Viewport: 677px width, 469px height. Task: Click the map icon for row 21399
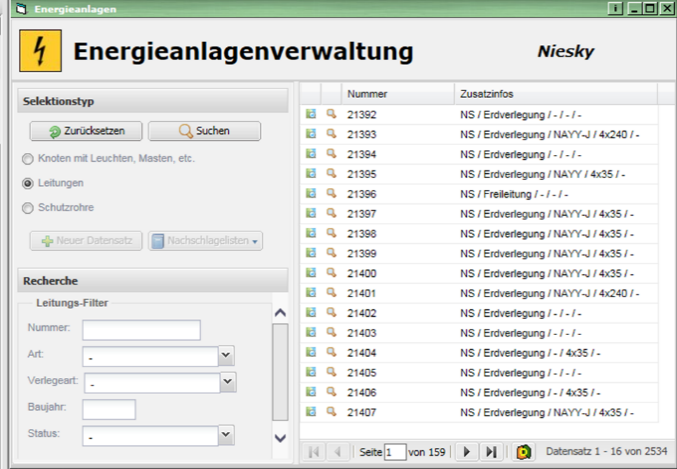point(311,253)
